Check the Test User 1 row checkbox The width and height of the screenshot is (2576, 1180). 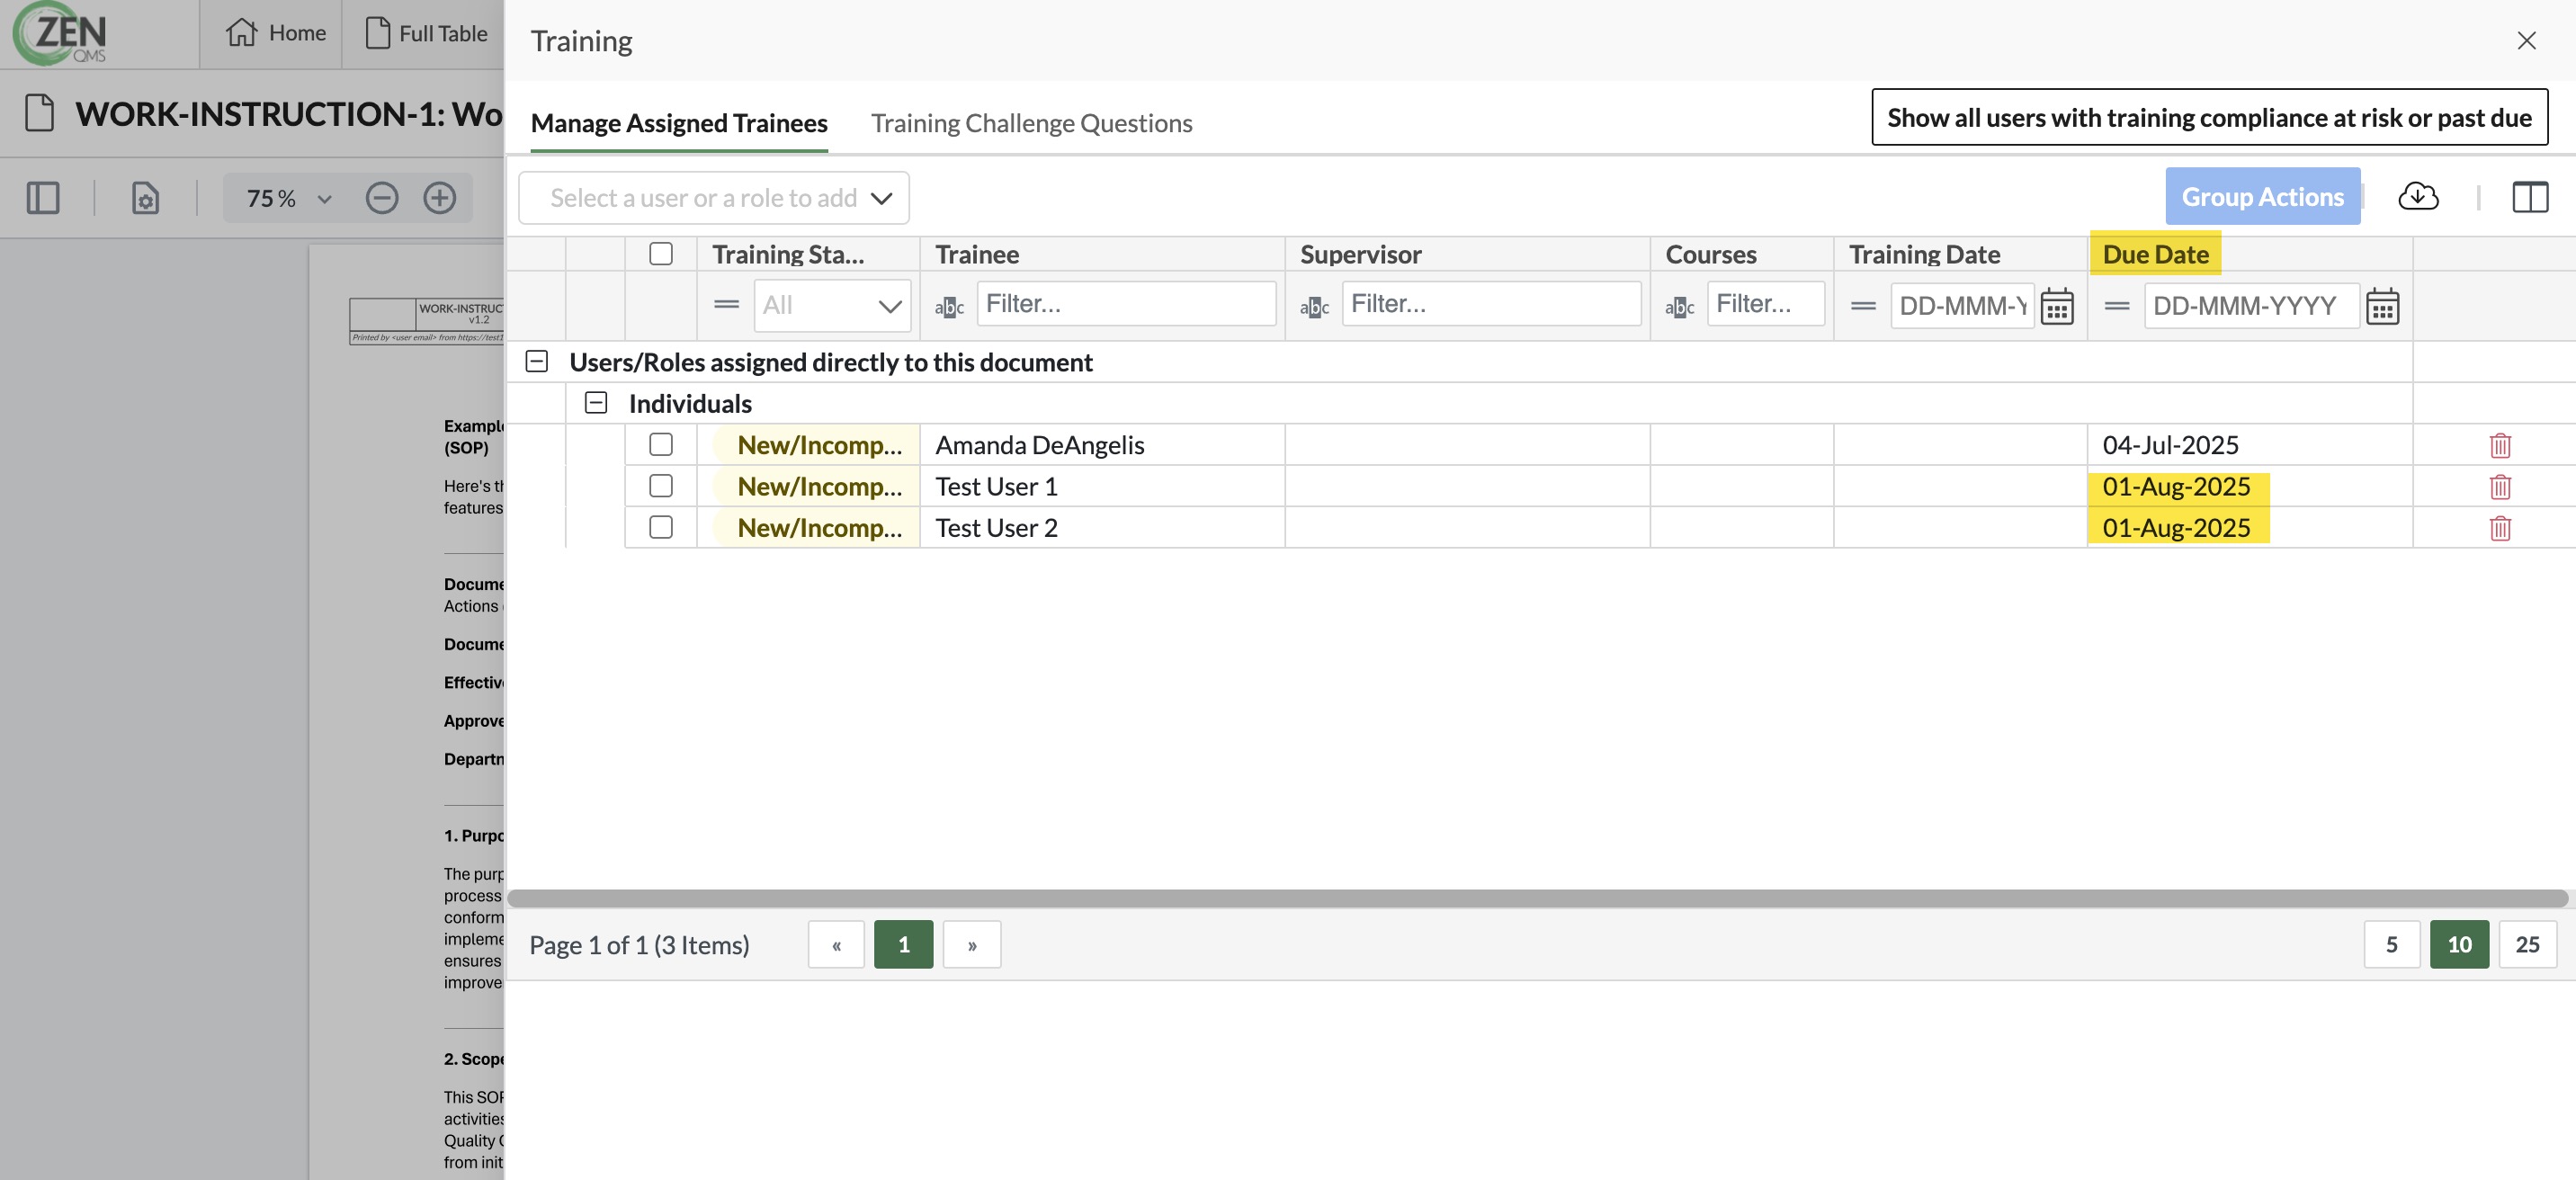661,486
